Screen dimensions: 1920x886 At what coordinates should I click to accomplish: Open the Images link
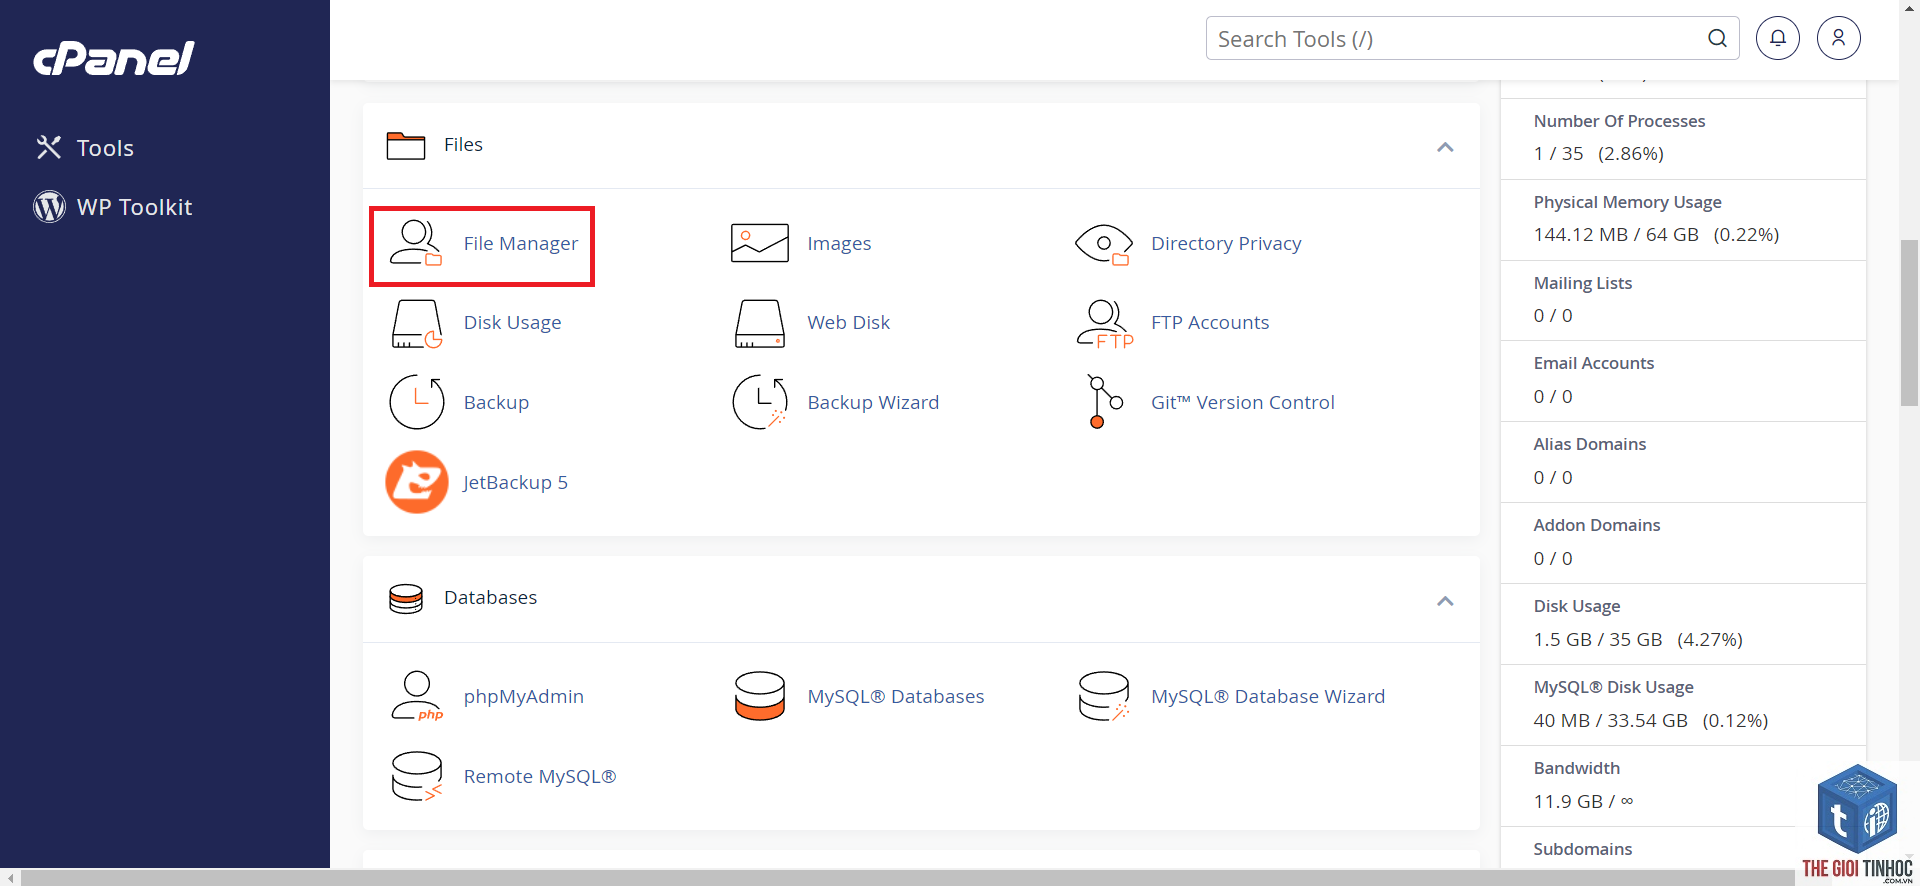pyautogui.click(x=839, y=243)
